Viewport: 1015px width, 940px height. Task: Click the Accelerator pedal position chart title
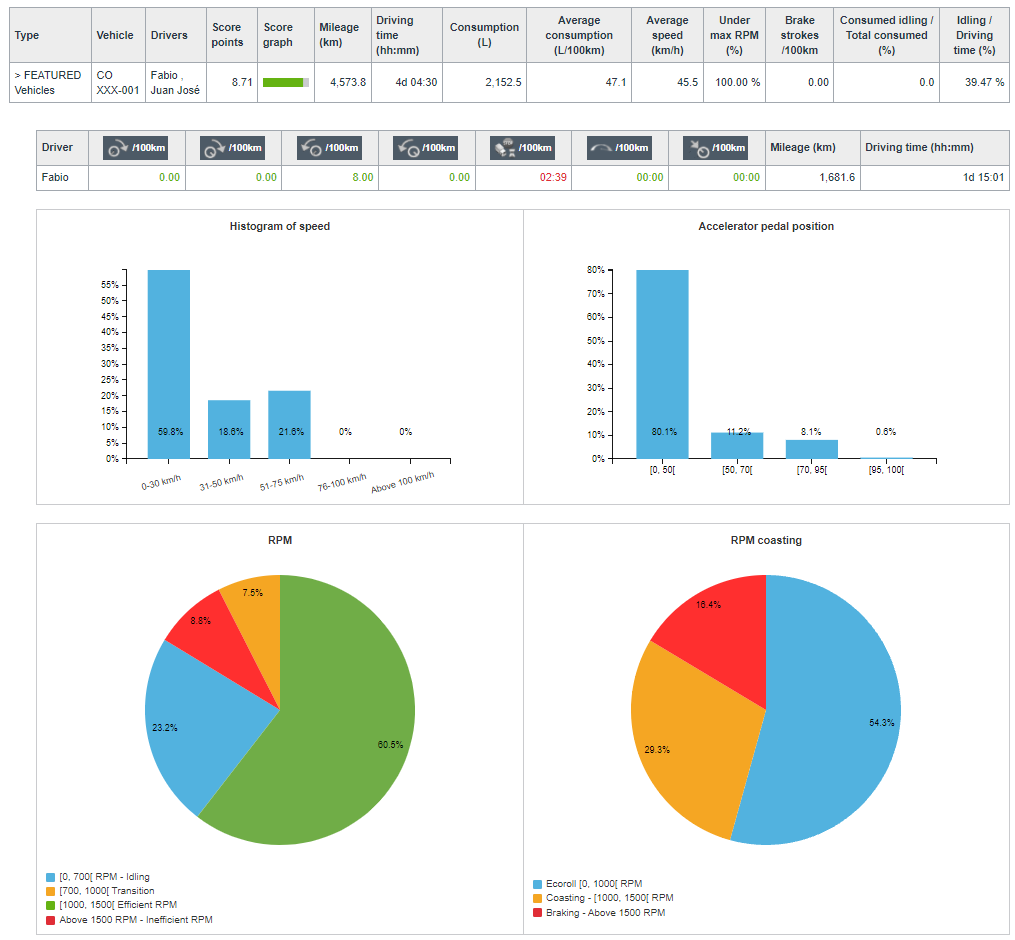(x=766, y=226)
